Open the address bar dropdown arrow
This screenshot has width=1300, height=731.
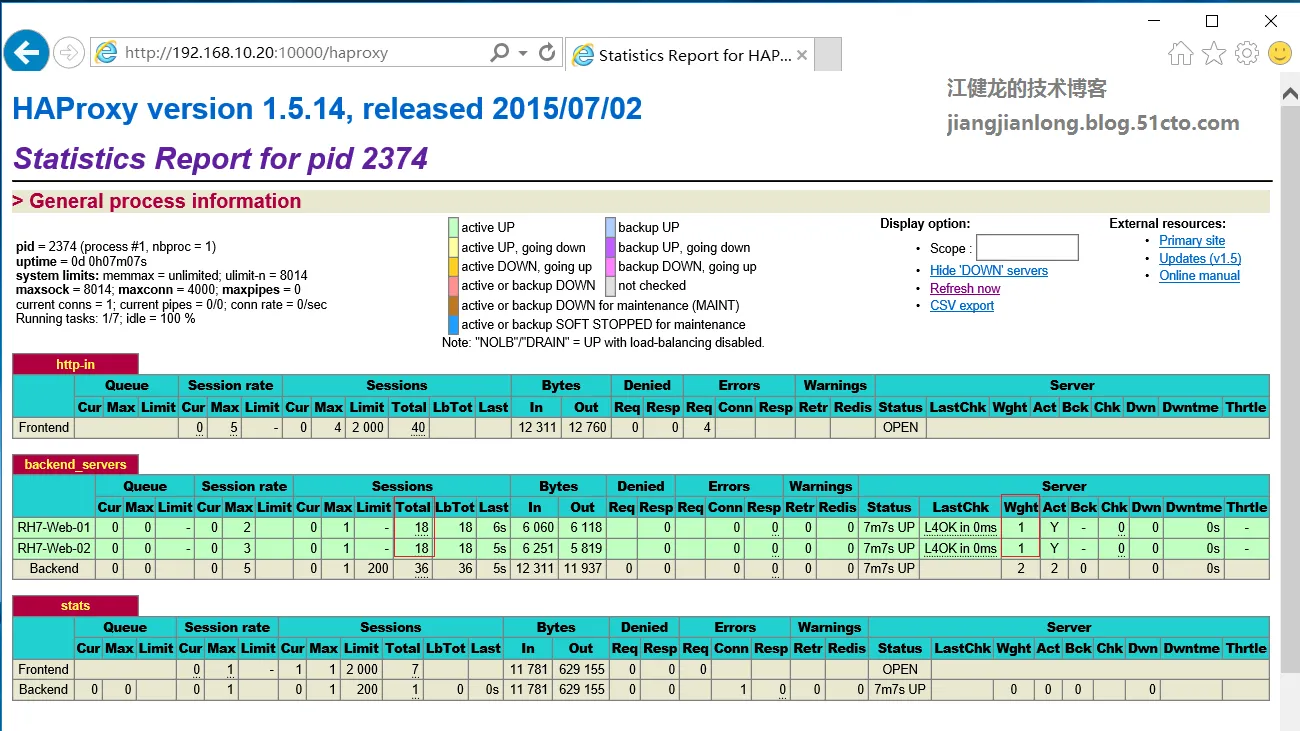[523, 53]
